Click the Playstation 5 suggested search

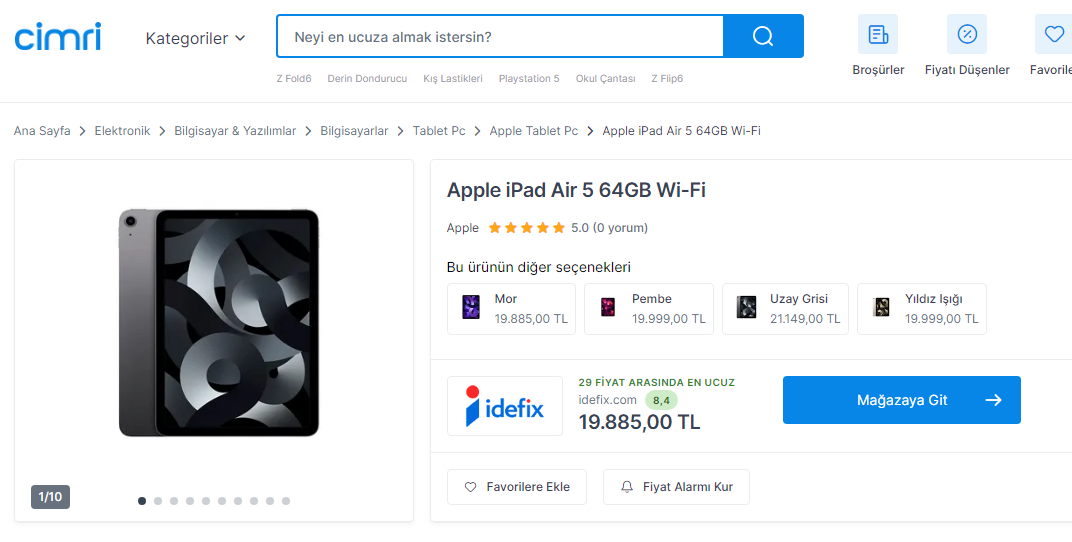click(x=529, y=78)
